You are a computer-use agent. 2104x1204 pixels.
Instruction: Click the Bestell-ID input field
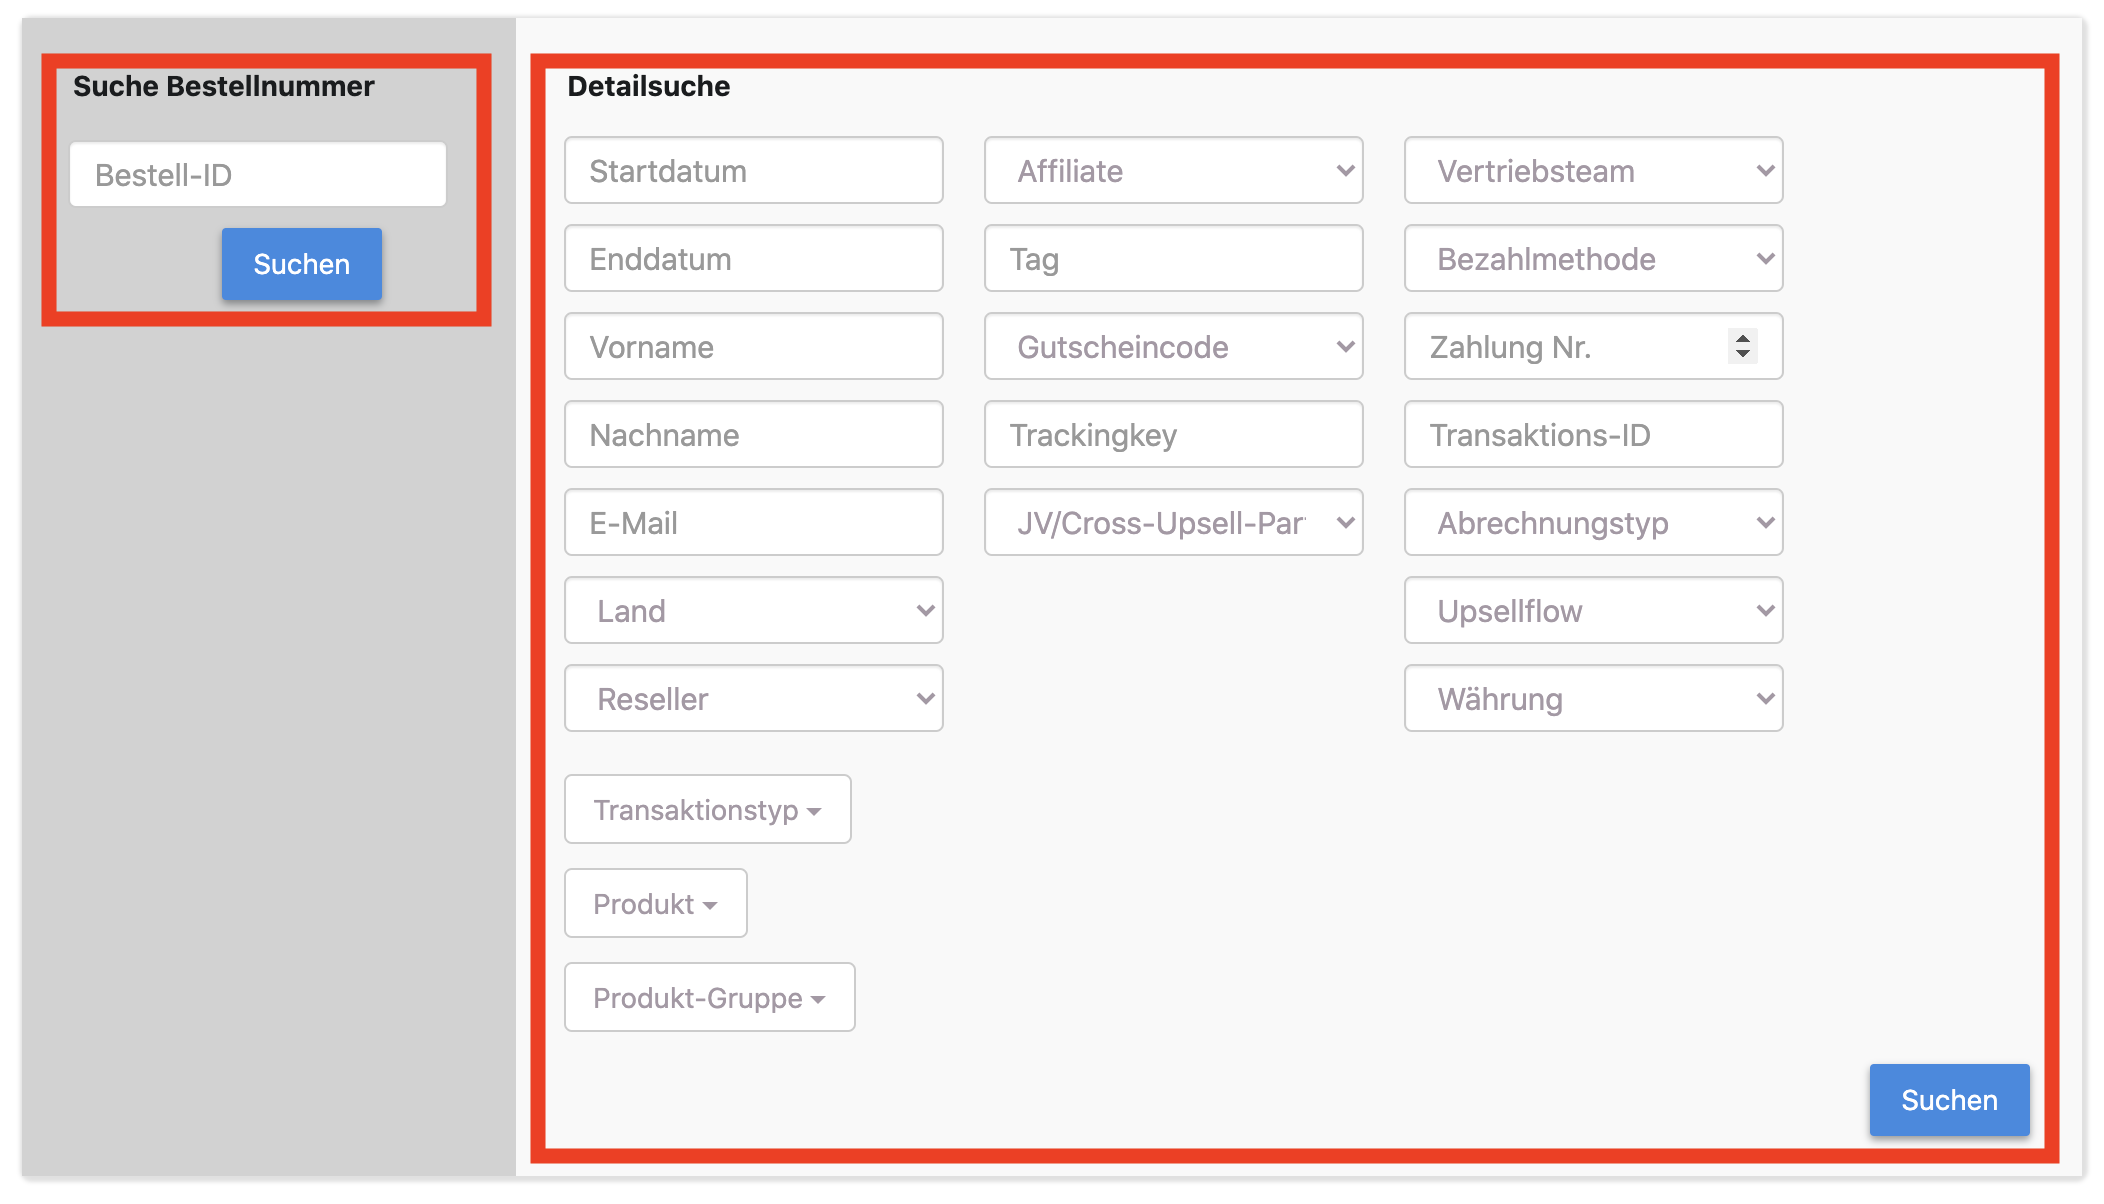[258, 175]
